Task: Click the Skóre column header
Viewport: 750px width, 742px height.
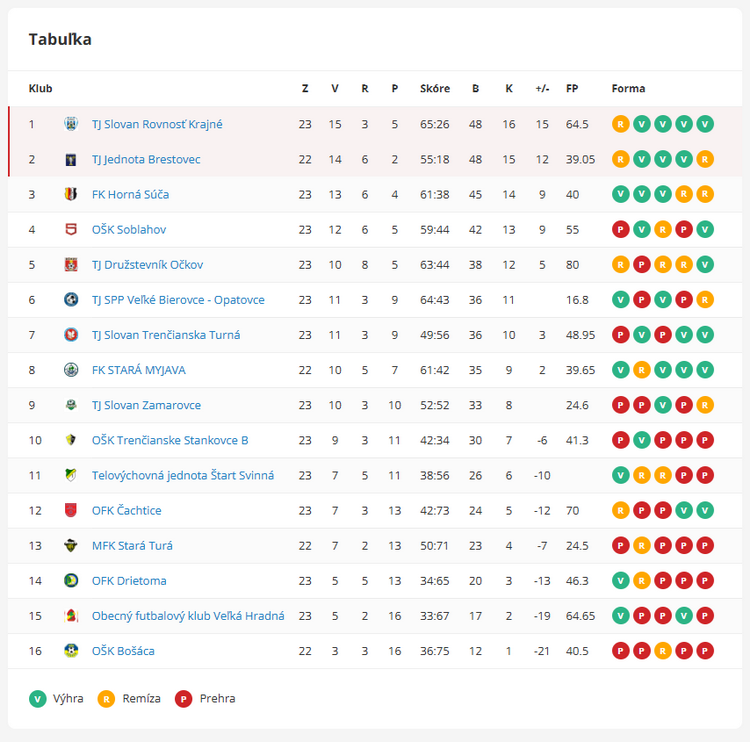Action: (x=435, y=89)
